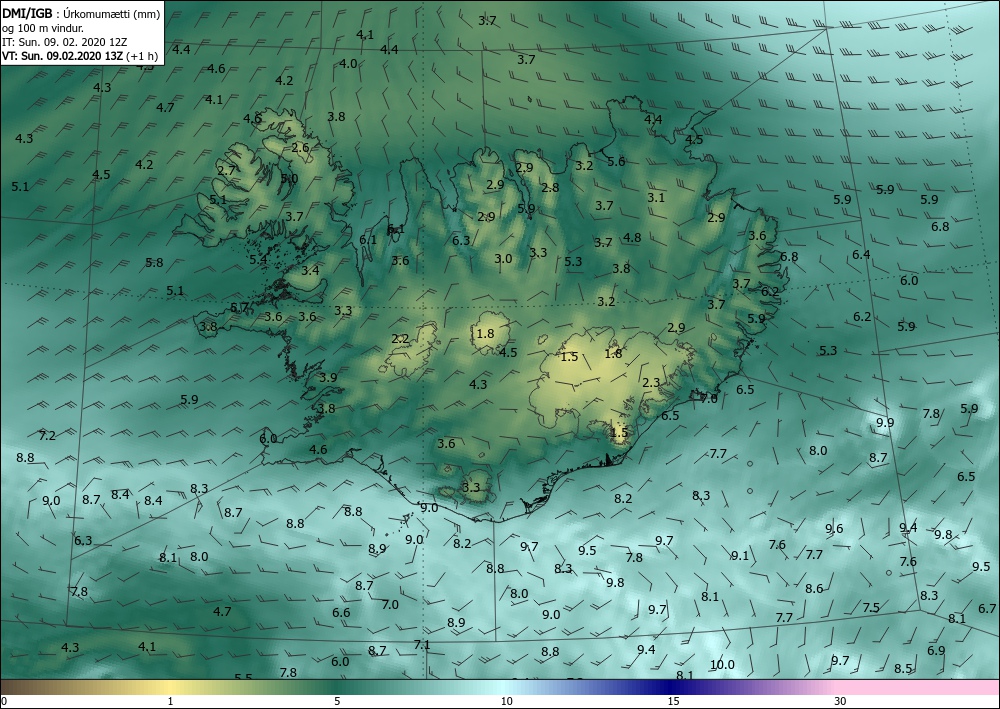Click the 6.9 value on the map
The image size is (1000, 709).
pos(936,650)
